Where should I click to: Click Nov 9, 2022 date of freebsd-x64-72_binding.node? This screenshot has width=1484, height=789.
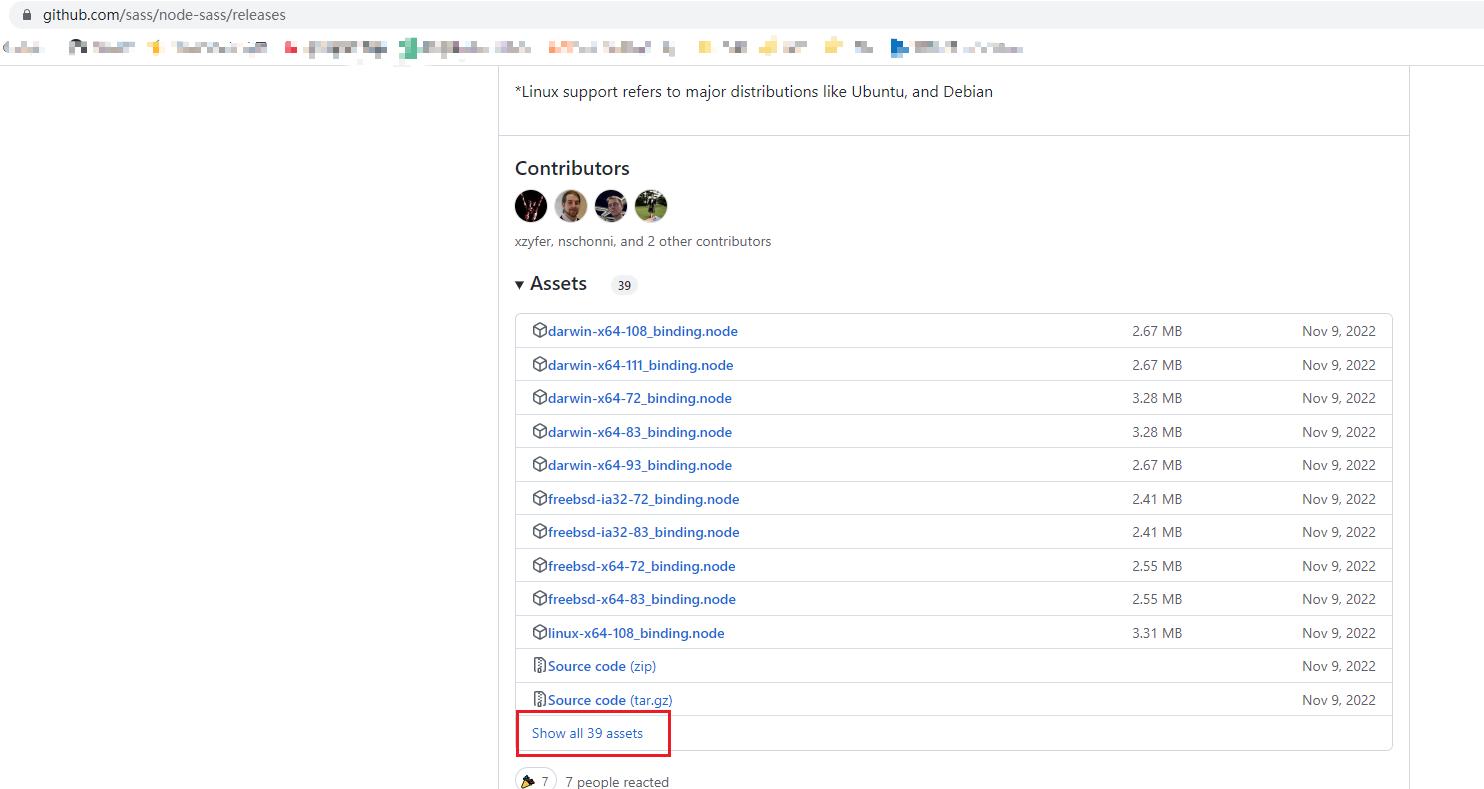coord(1339,566)
